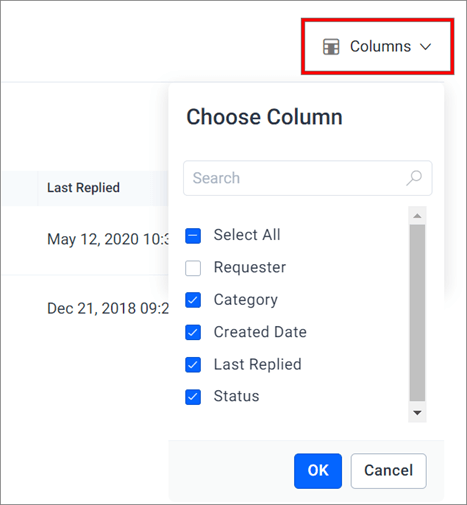The height and width of the screenshot is (505, 467).
Task: Select the May 12, 2020 date cell
Action: tap(108, 239)
